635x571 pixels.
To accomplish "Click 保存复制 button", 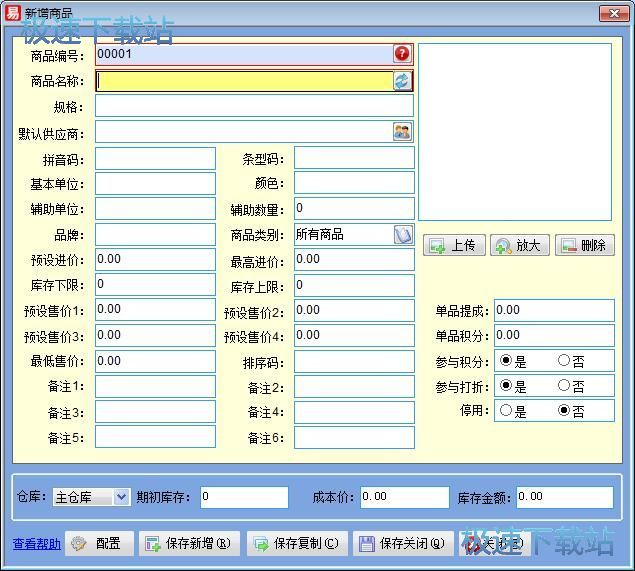I will point(297,543).
